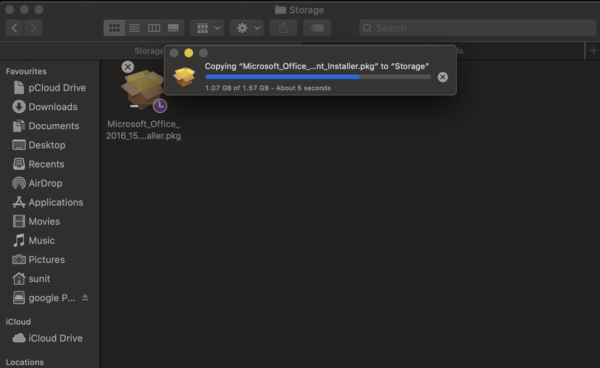Go forward with the right arrow button

coord(33,28)
